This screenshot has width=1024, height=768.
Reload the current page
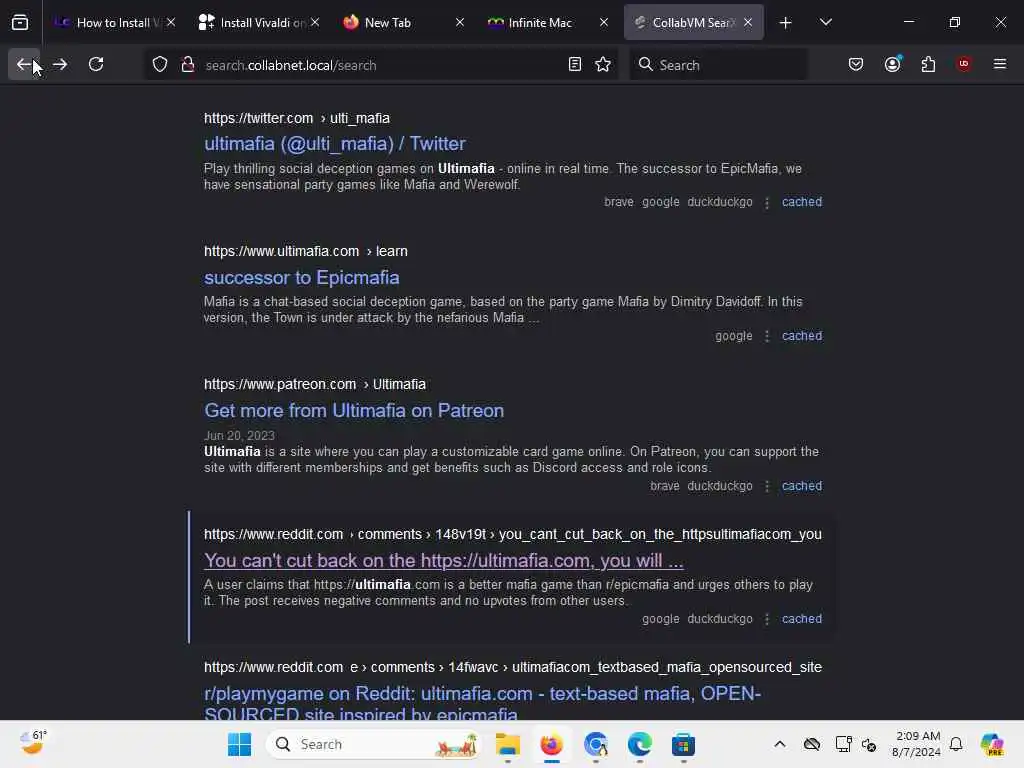pyautogui.click(x=96, y=65)
